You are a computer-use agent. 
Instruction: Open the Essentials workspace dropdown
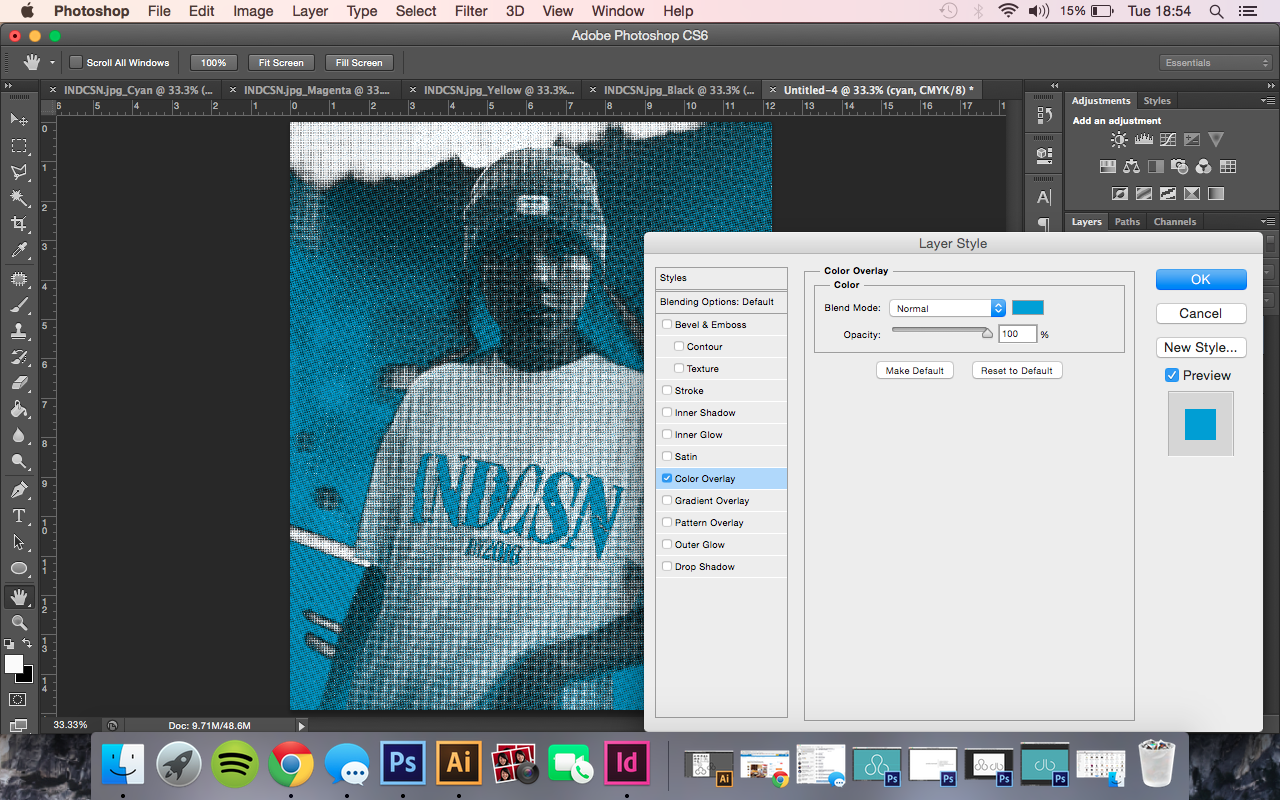coord(1217,62)
